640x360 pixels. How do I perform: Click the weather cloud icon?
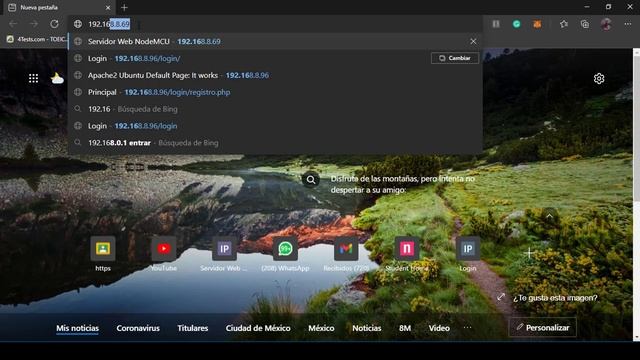pyautogui.click(x=57, y=78)
